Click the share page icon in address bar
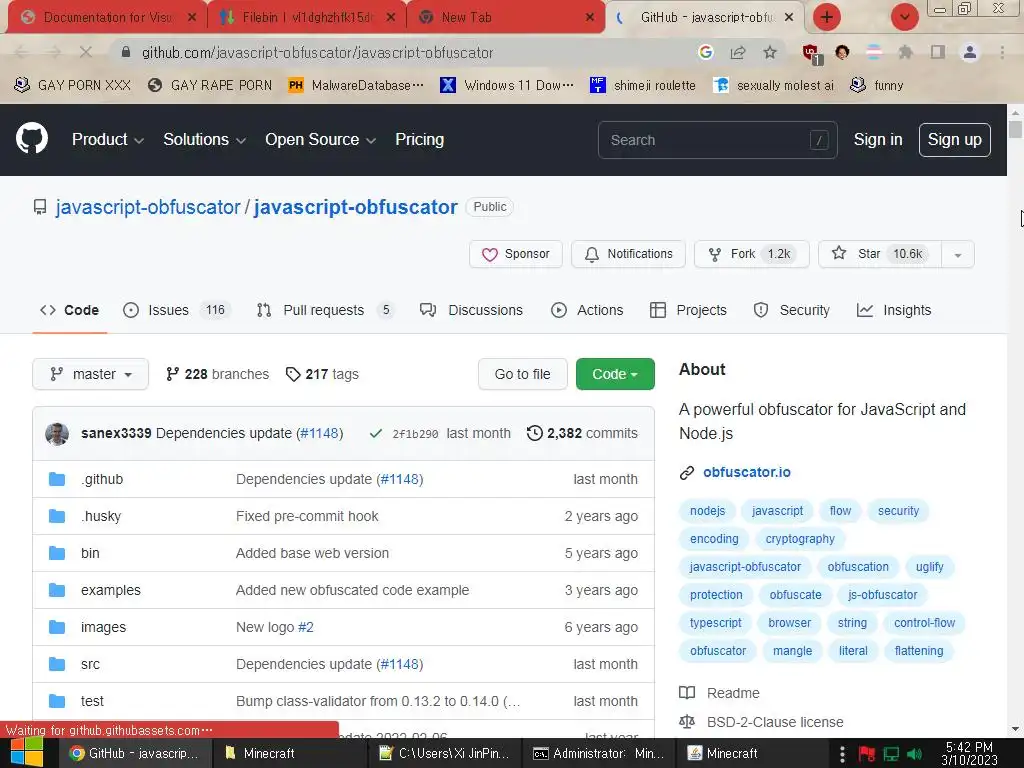Screen dimensions: 1024x768 coord(738,52)
